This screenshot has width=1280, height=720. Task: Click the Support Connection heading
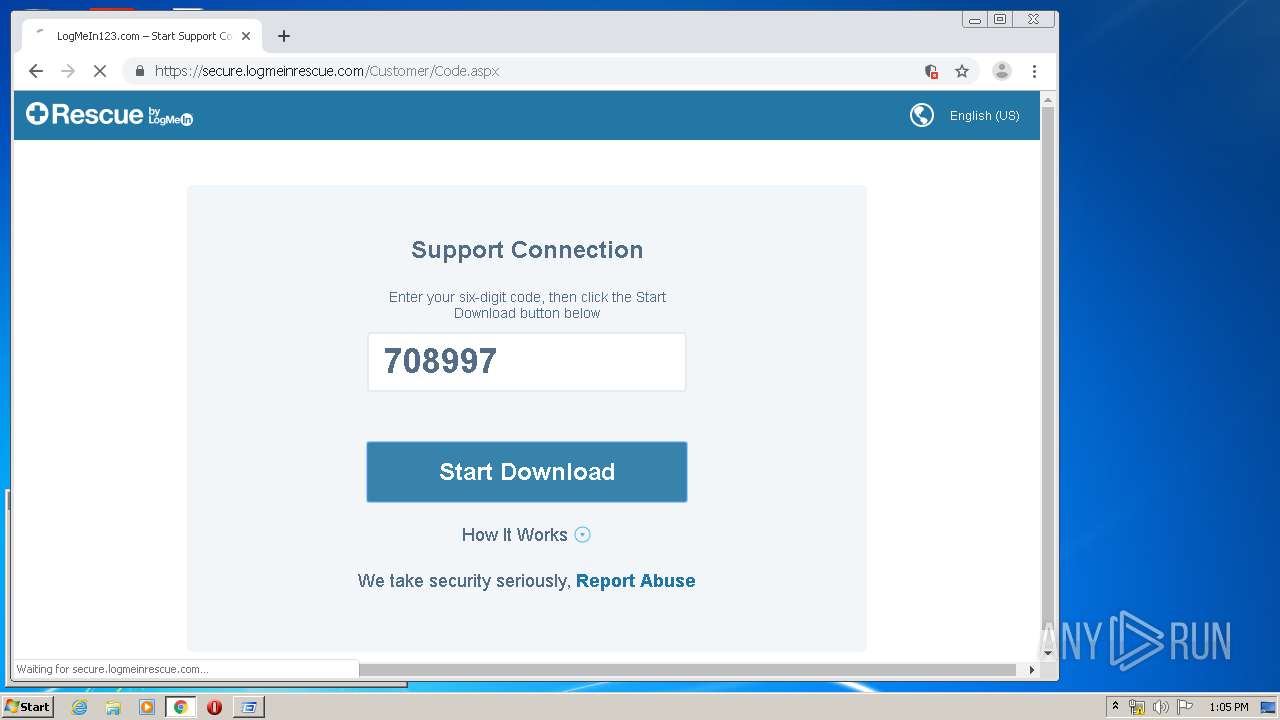tap(527, 250)
